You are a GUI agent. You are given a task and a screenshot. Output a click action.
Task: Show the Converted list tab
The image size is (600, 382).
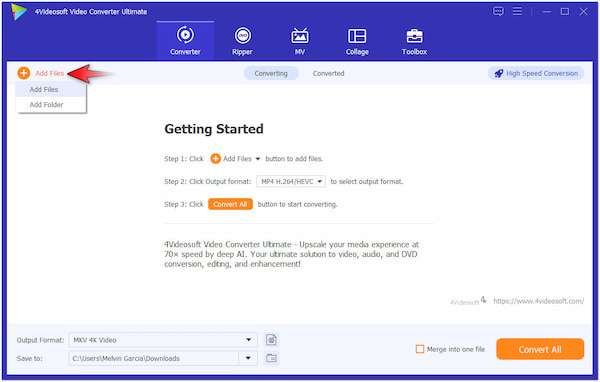click(x=328, y=73)
